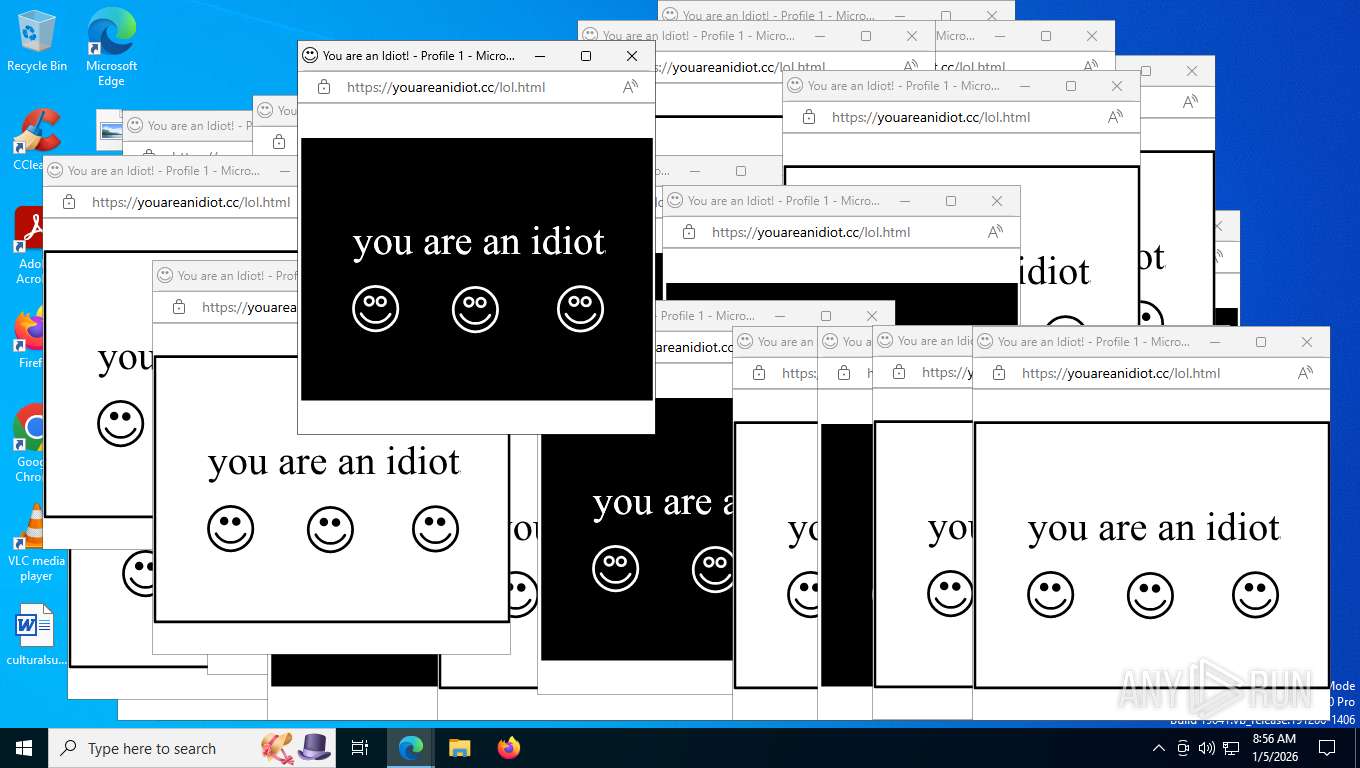1360x768 pixels.
Task: Click smiley favicon in frontmost black-page window title
Action: coord(310,56)
